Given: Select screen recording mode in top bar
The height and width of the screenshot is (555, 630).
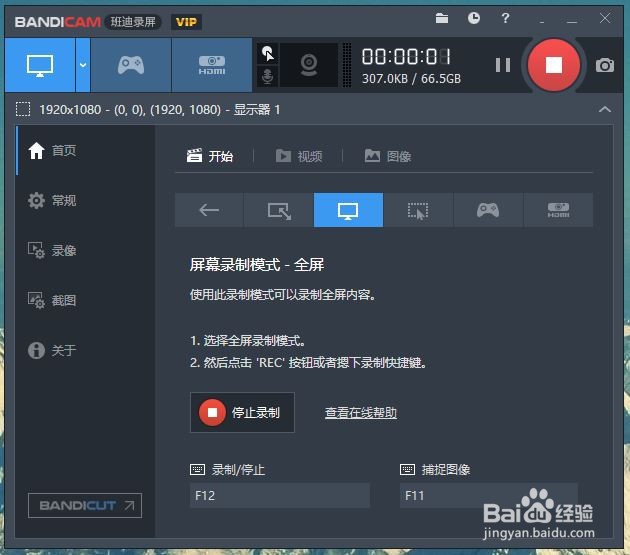Looking at the screenshot, I should 40,65.
